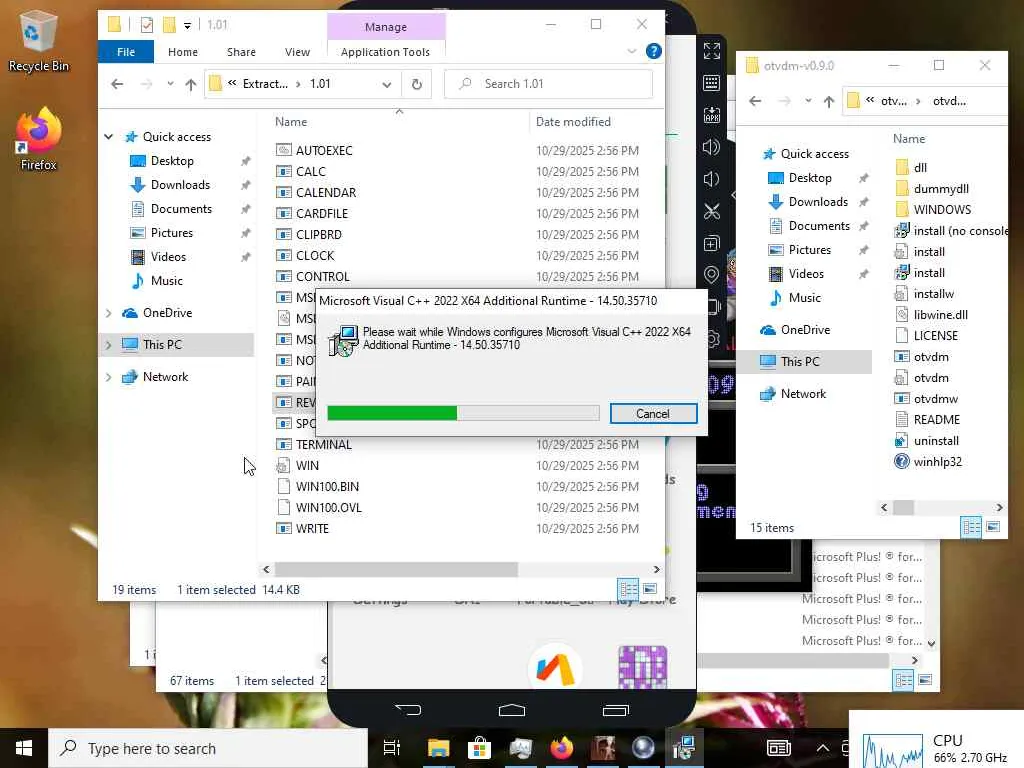Switch to the Share ribbon tab

(241, 52)
